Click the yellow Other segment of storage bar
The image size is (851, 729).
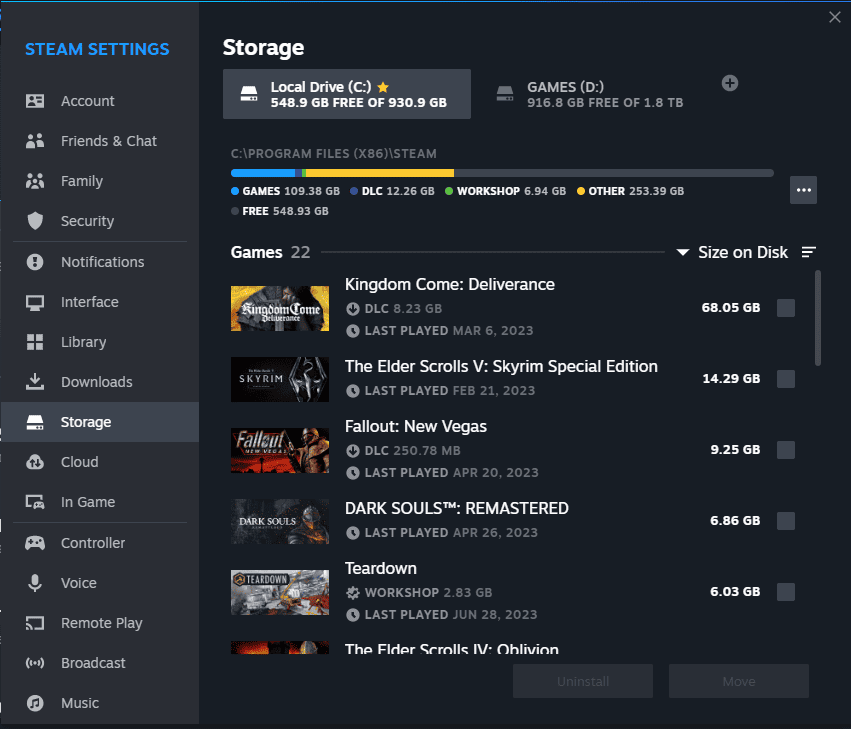tap(380, 173)
